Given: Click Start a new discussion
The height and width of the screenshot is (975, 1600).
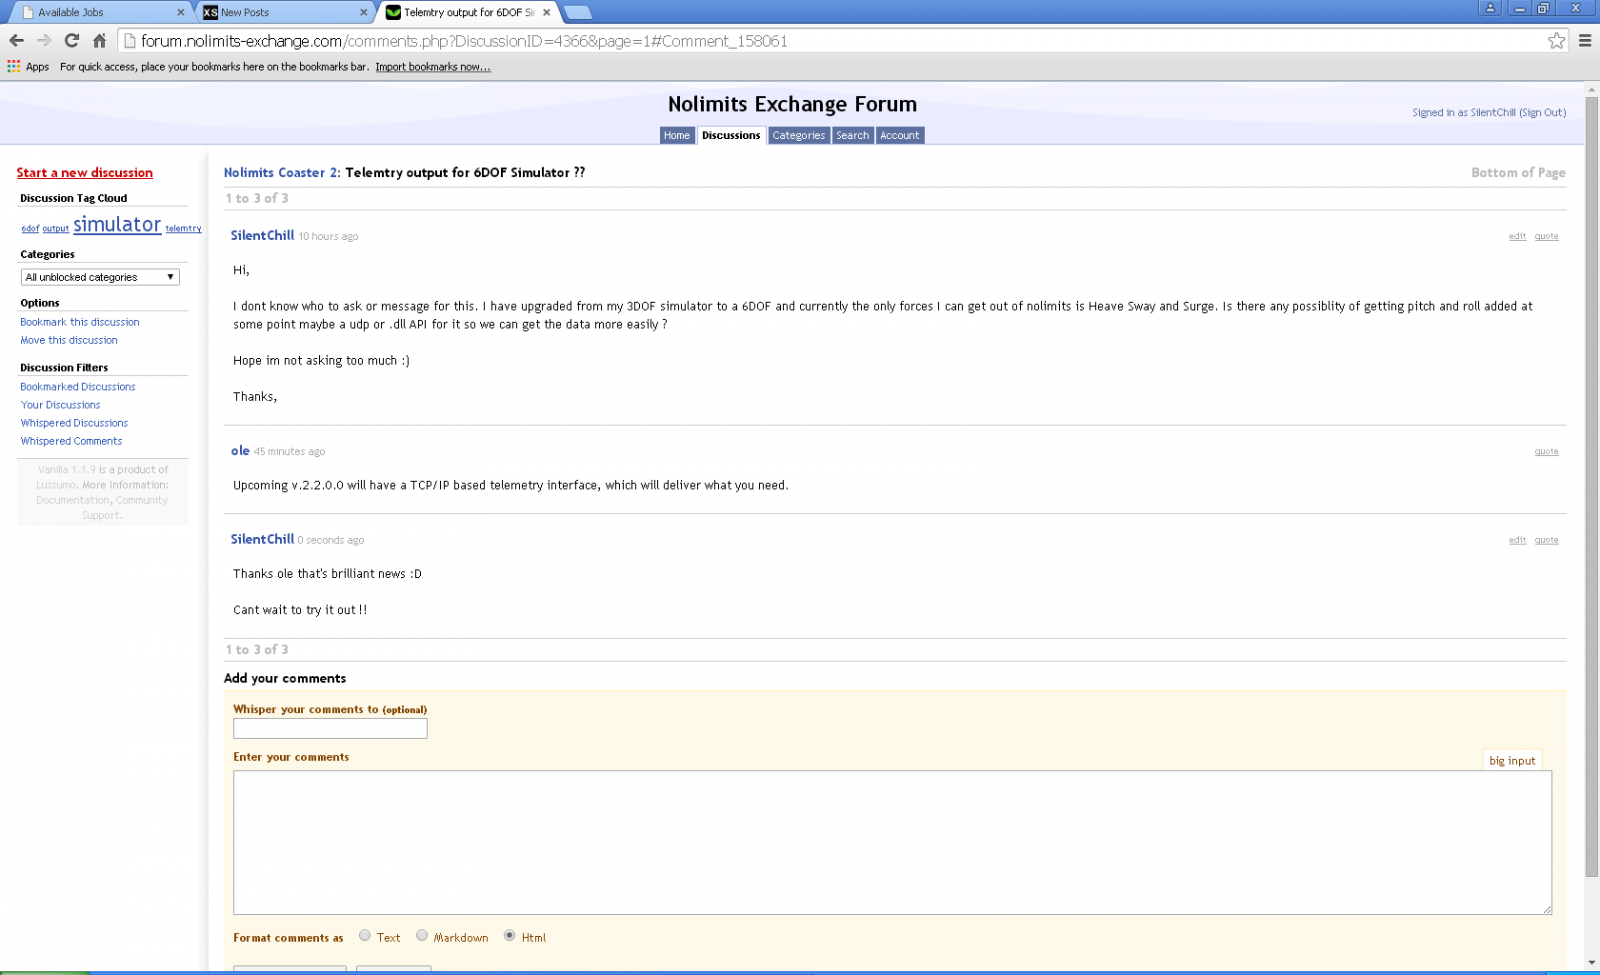Looking at the screenshot, I should coord(85,173).
